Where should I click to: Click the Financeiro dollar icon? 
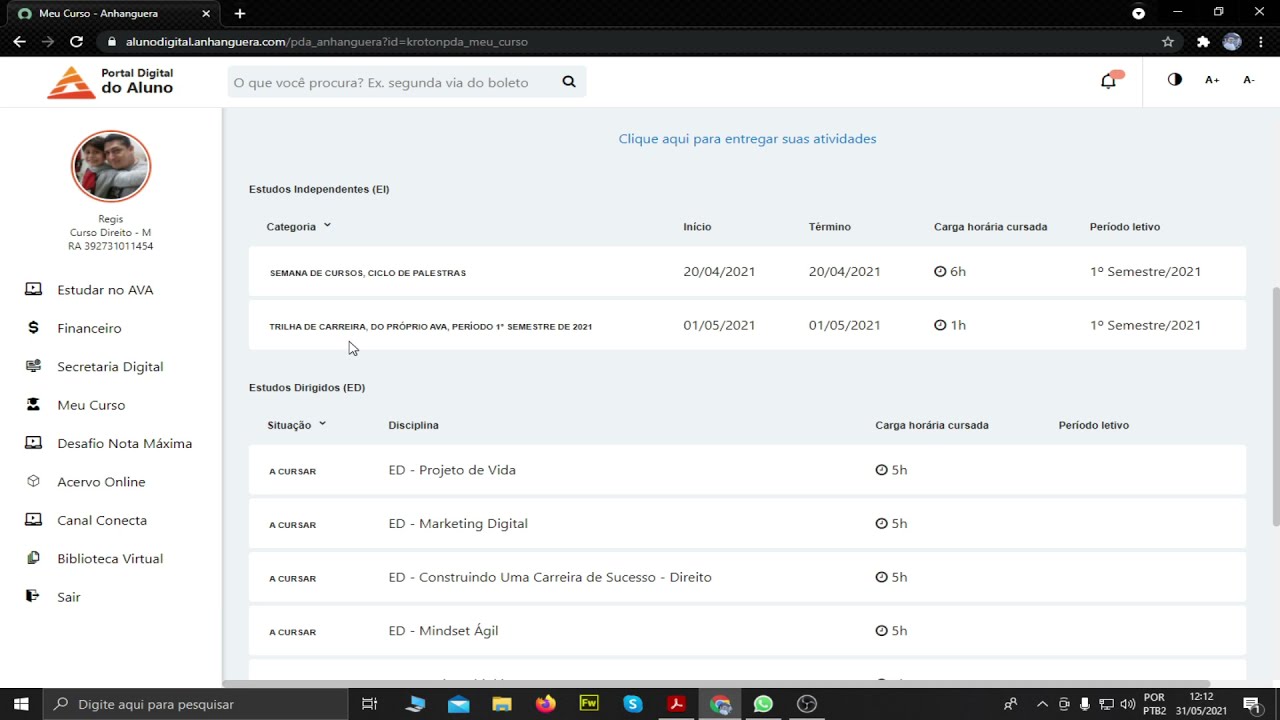point(33,328)
